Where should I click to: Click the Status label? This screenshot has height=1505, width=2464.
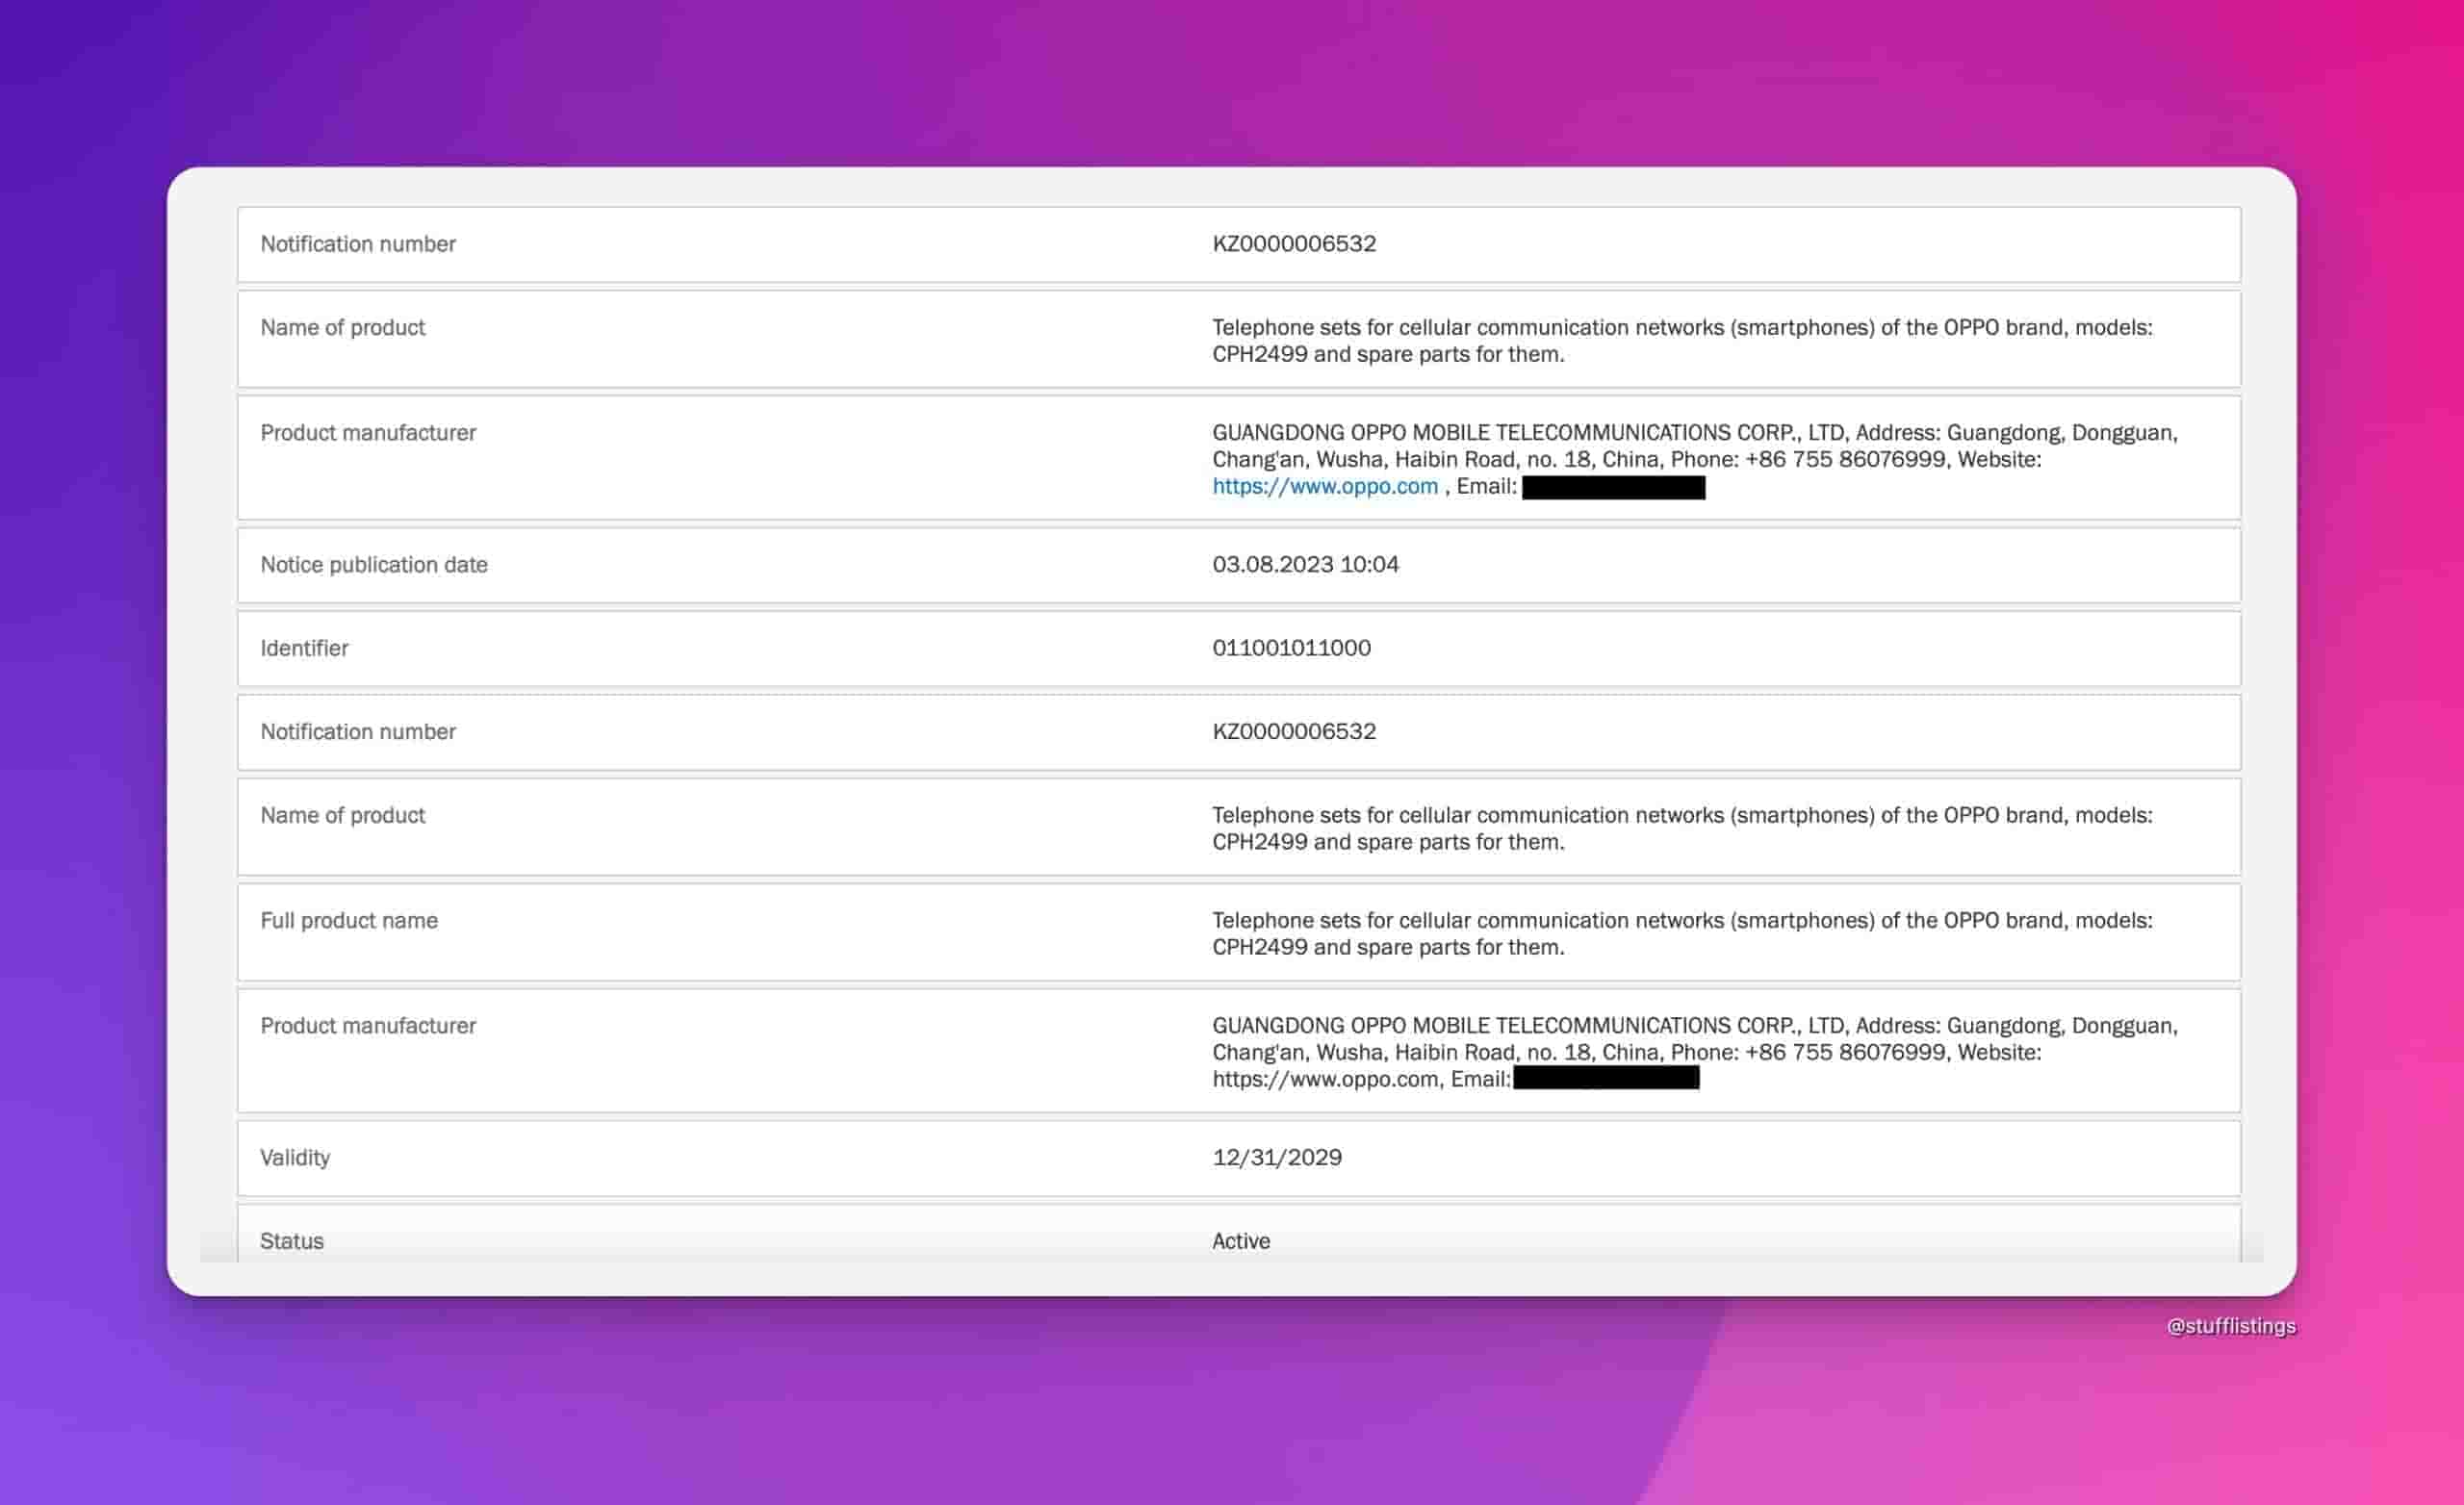click(291, 1241)
